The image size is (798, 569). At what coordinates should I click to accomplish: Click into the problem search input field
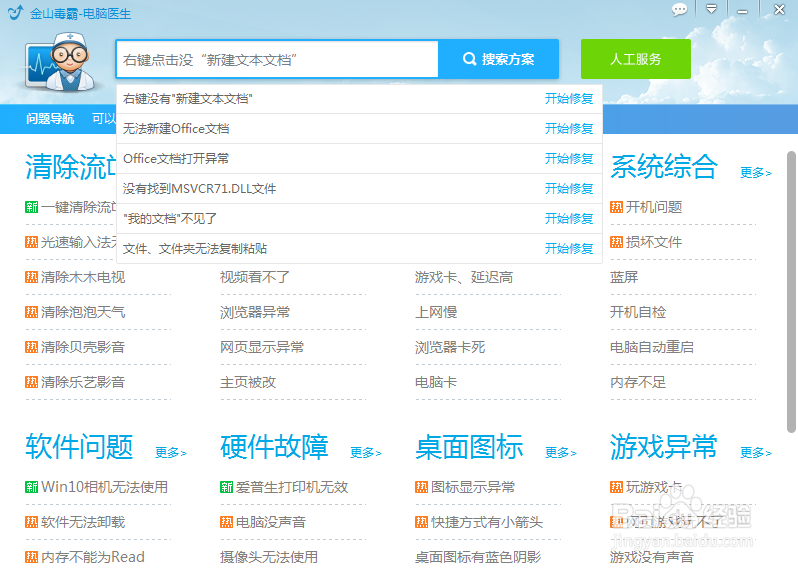pyautogui.click(x=277, y=60)
